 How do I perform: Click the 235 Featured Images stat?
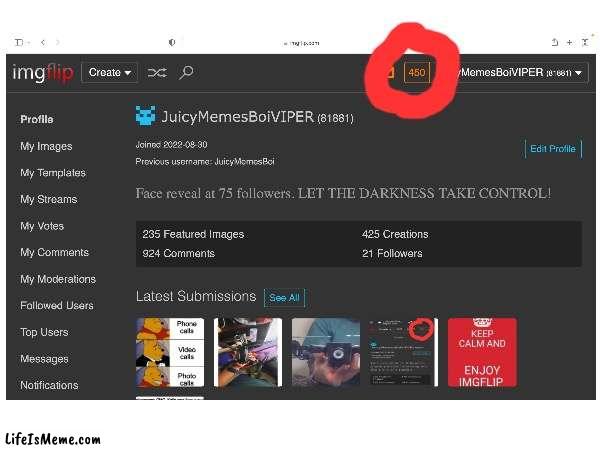[x=193, y=234]
